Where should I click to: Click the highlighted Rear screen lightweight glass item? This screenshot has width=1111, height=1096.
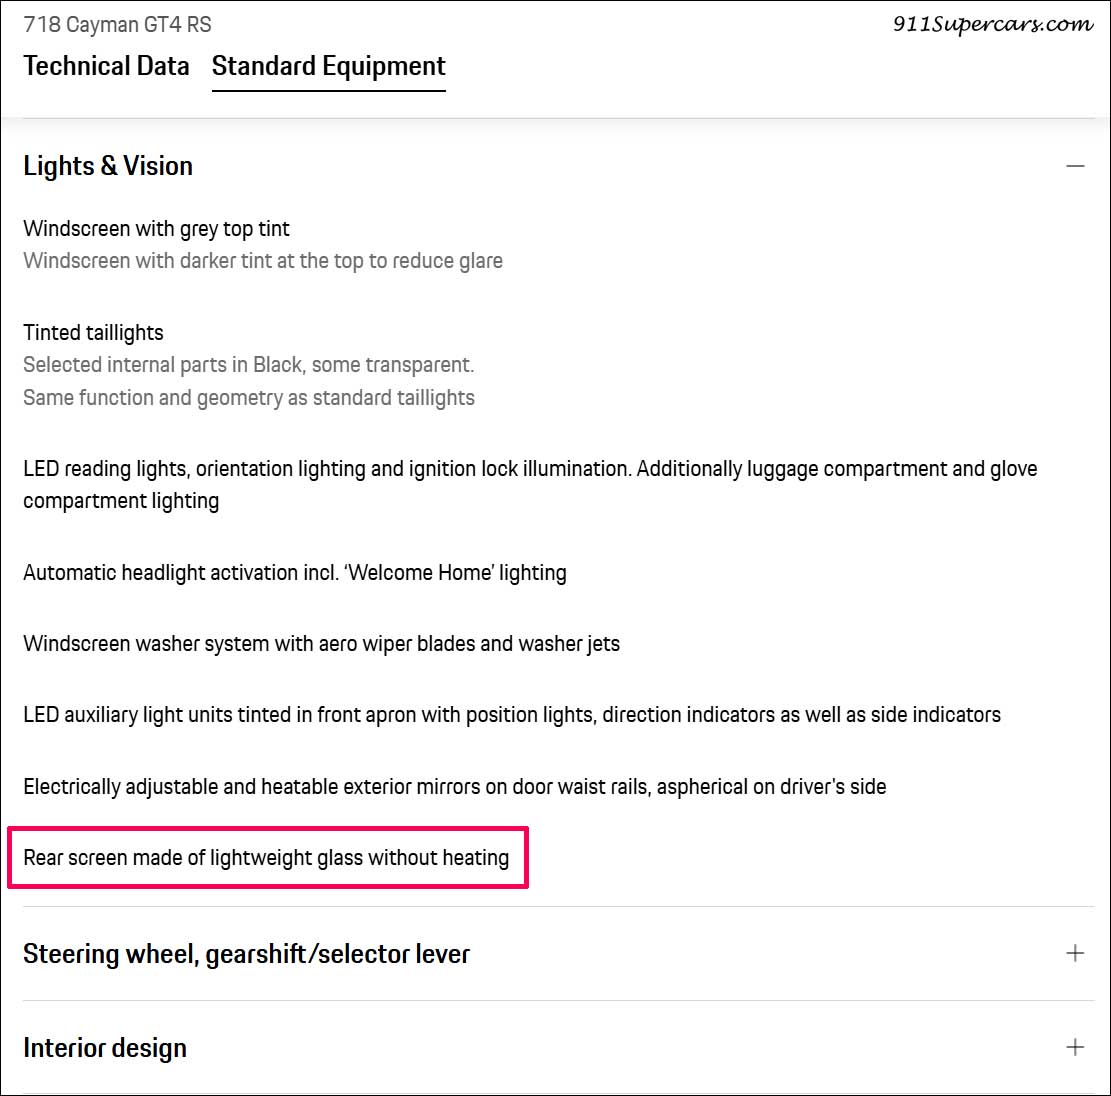(266, 858)
